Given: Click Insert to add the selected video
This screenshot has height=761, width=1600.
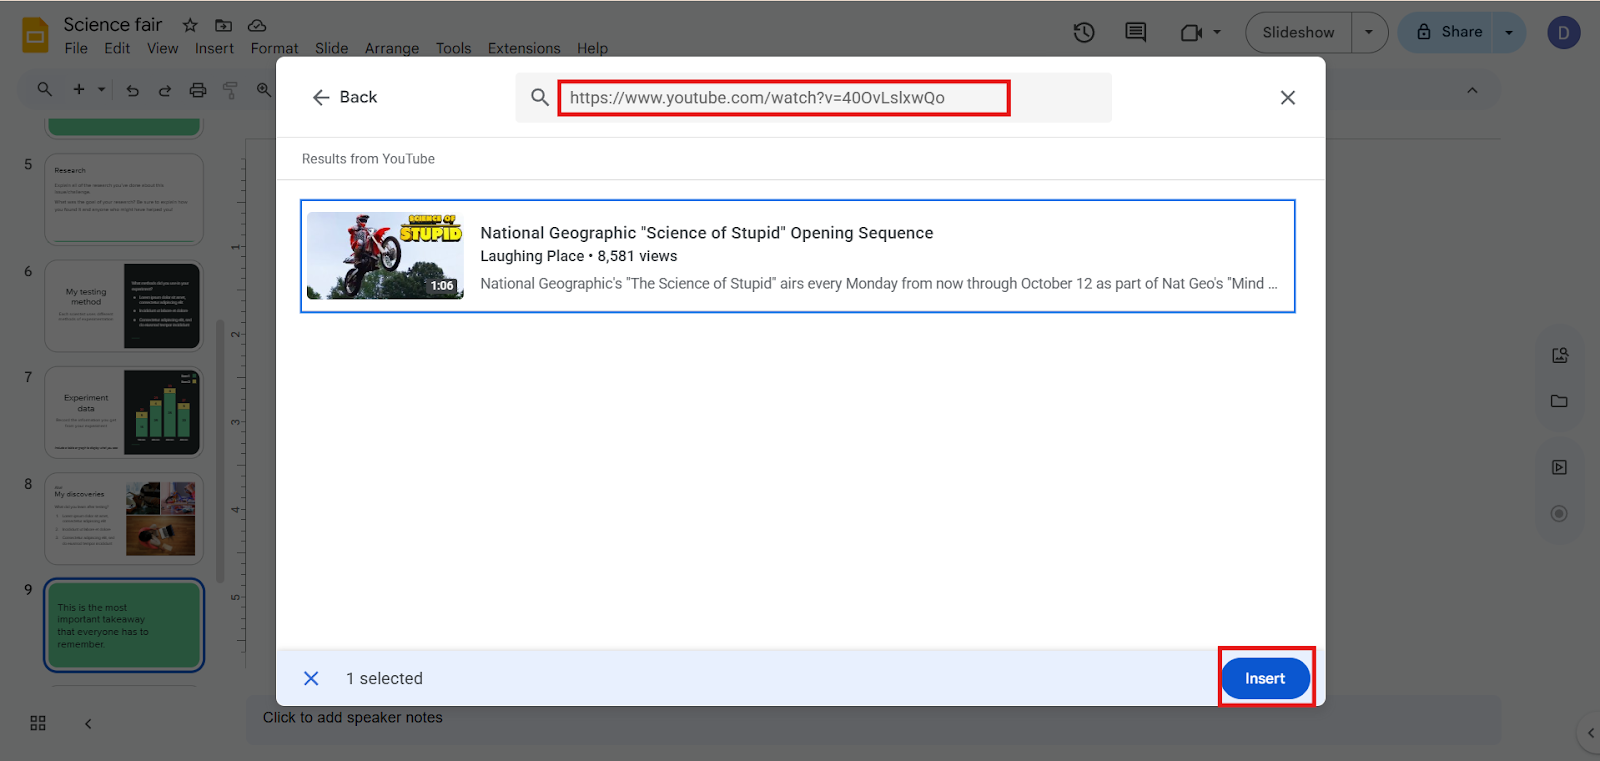Looking at the screenshot, I should pos(1265,678).
